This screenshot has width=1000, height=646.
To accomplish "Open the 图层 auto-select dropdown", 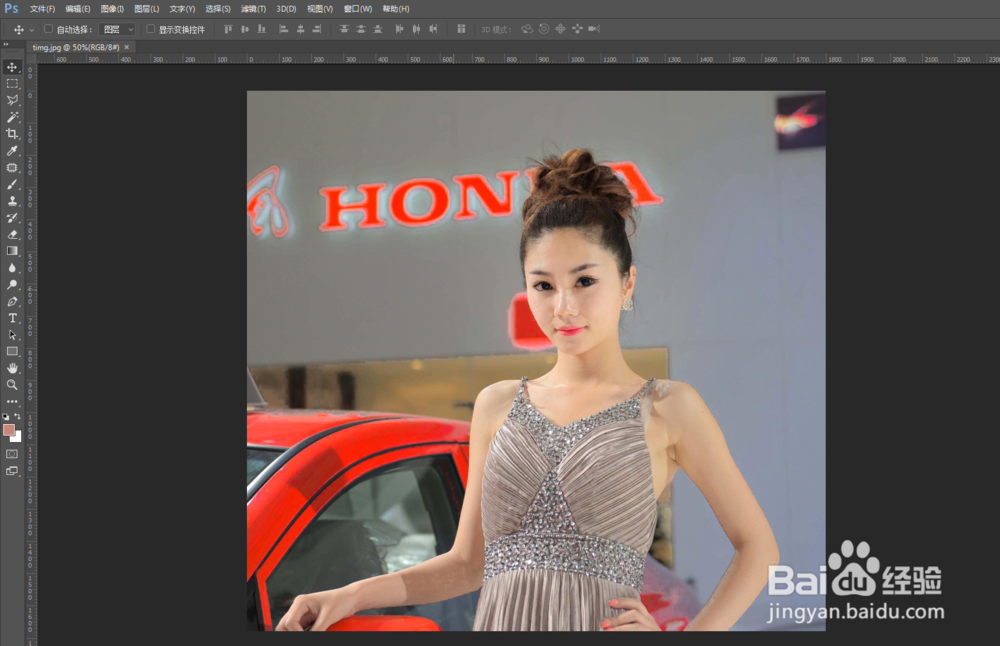I will pyautogui.click(x=118, y=29).
